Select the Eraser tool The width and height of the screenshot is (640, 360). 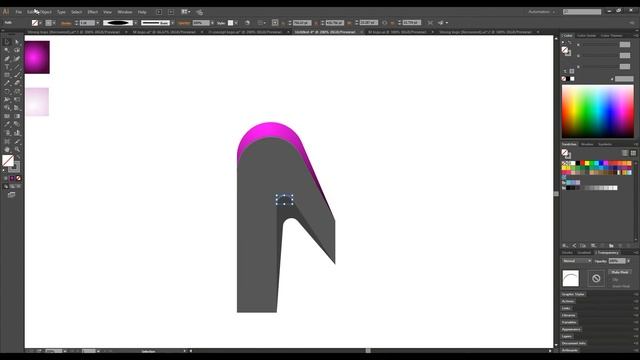17,83
